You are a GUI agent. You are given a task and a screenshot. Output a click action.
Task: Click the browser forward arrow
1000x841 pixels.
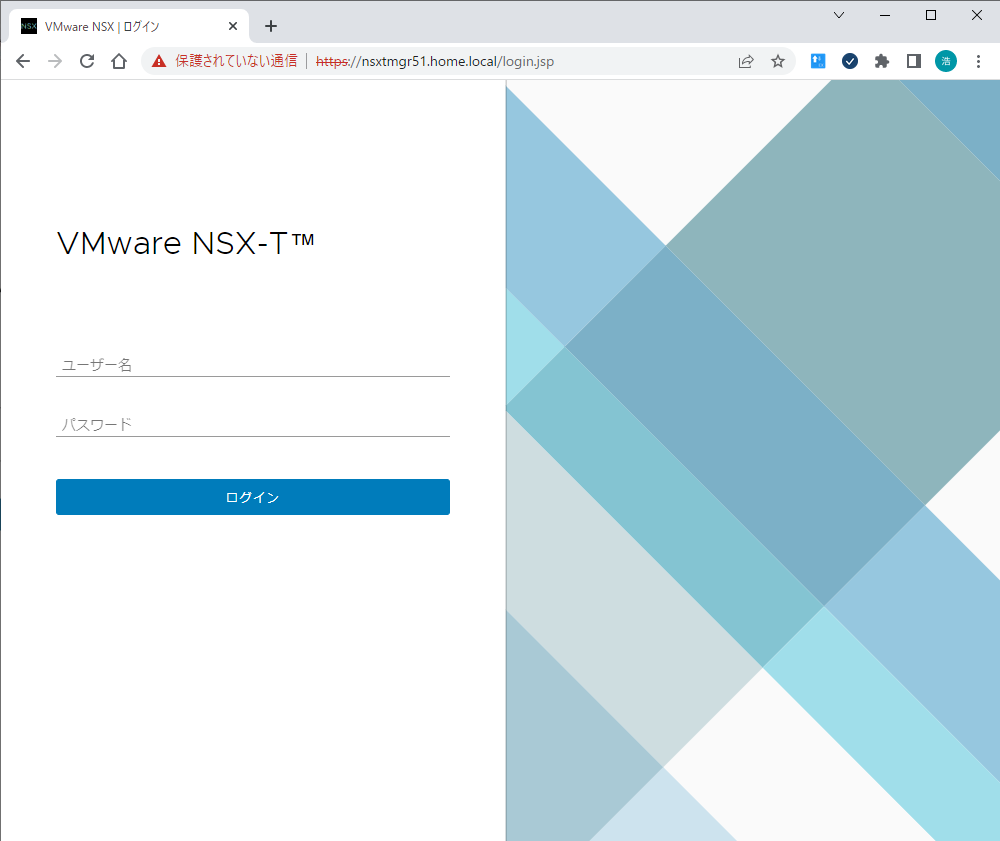[55, 61]
